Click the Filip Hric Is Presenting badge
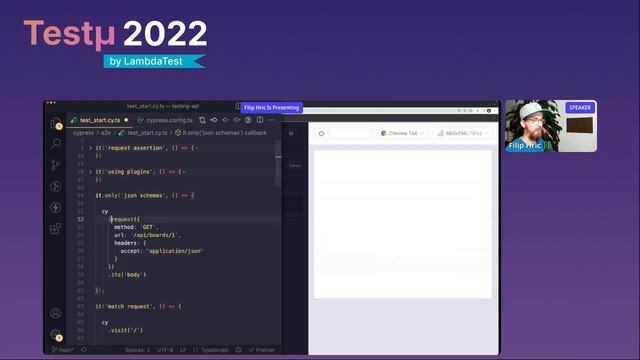This screenshot has height=360, width=640. tap(271, 108)
